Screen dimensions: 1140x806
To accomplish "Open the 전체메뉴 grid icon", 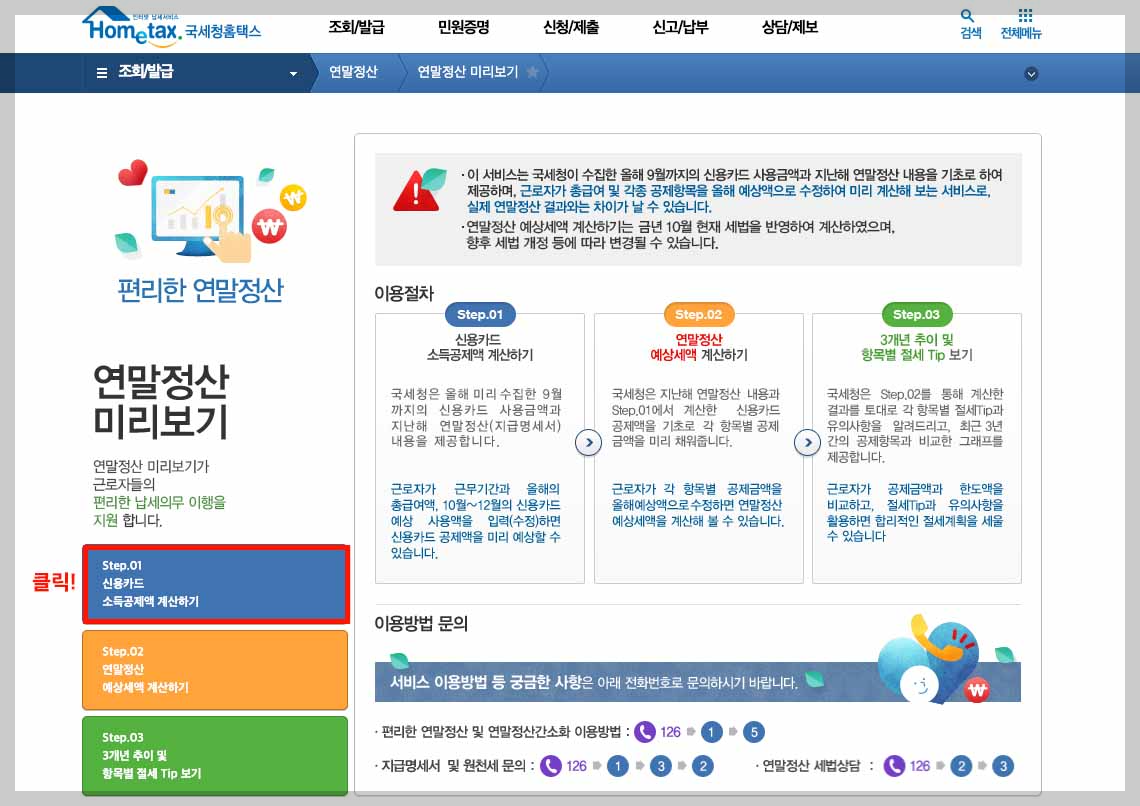I will coord(1021,24).
